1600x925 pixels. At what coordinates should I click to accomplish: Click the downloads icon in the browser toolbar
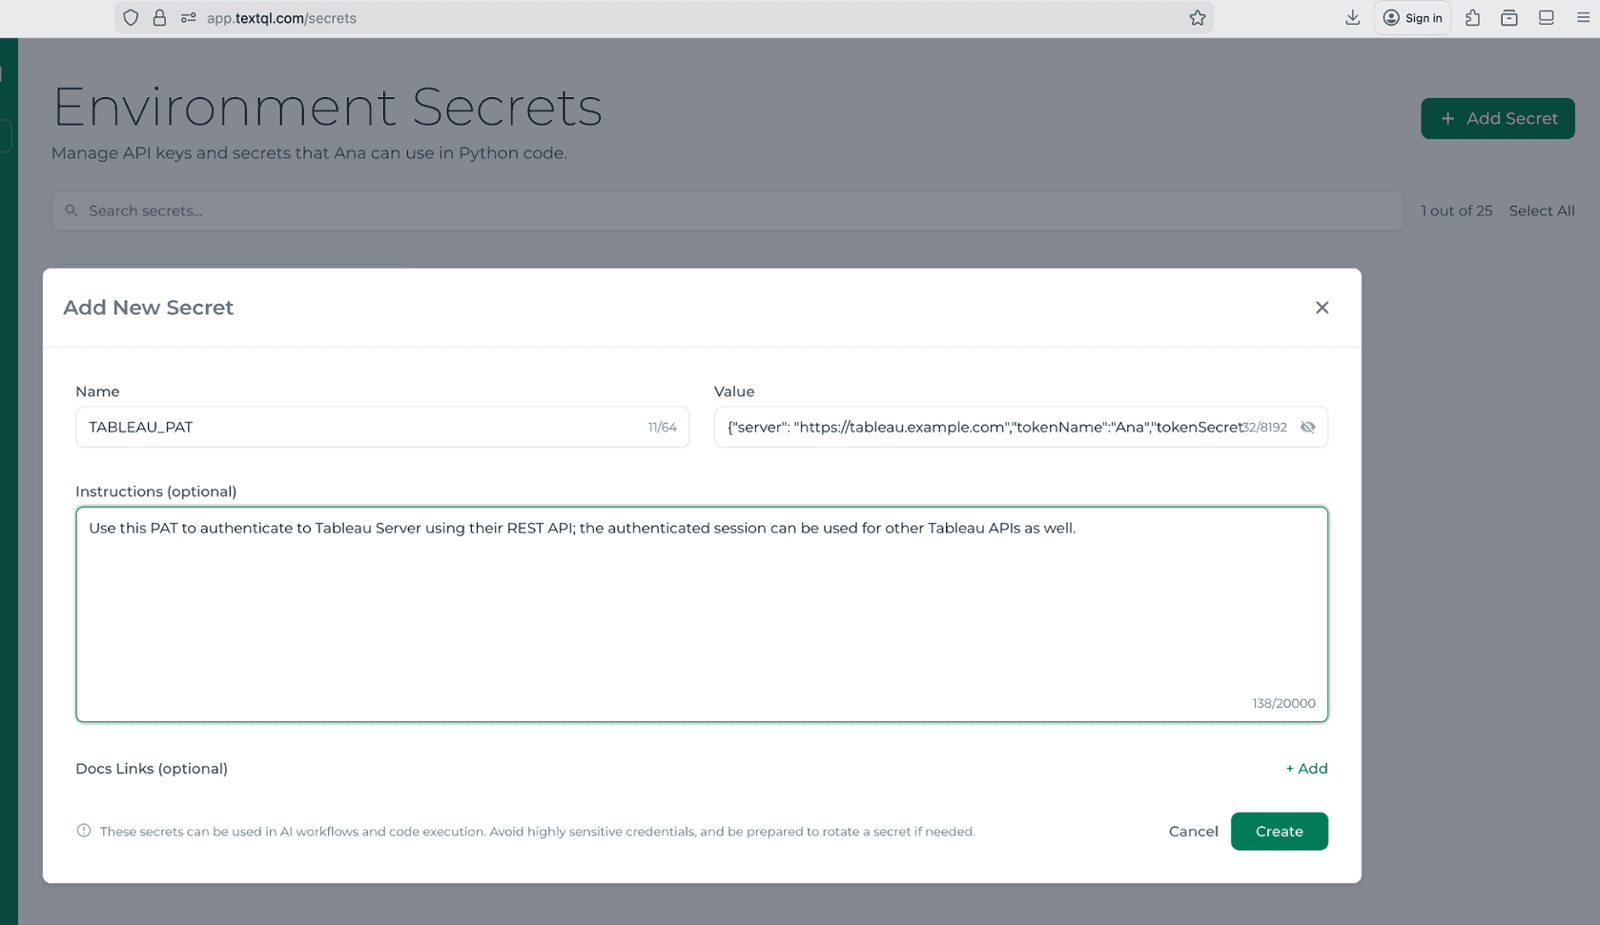click(1352, 17)
